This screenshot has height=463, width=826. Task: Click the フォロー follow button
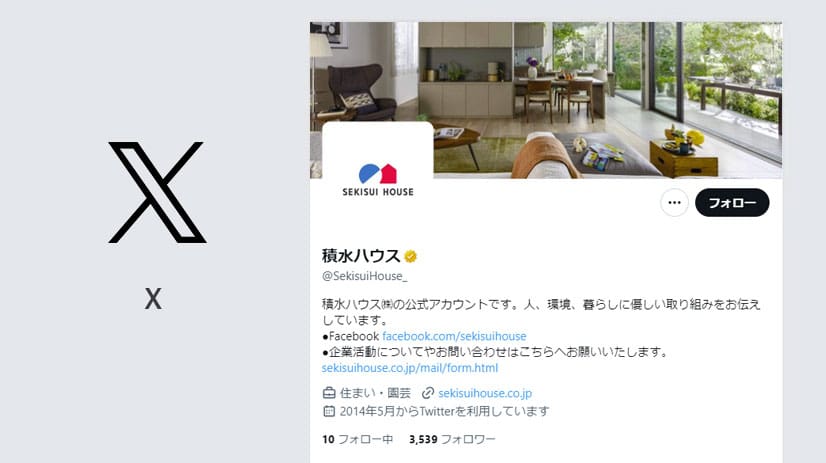(x=732, y=203)
